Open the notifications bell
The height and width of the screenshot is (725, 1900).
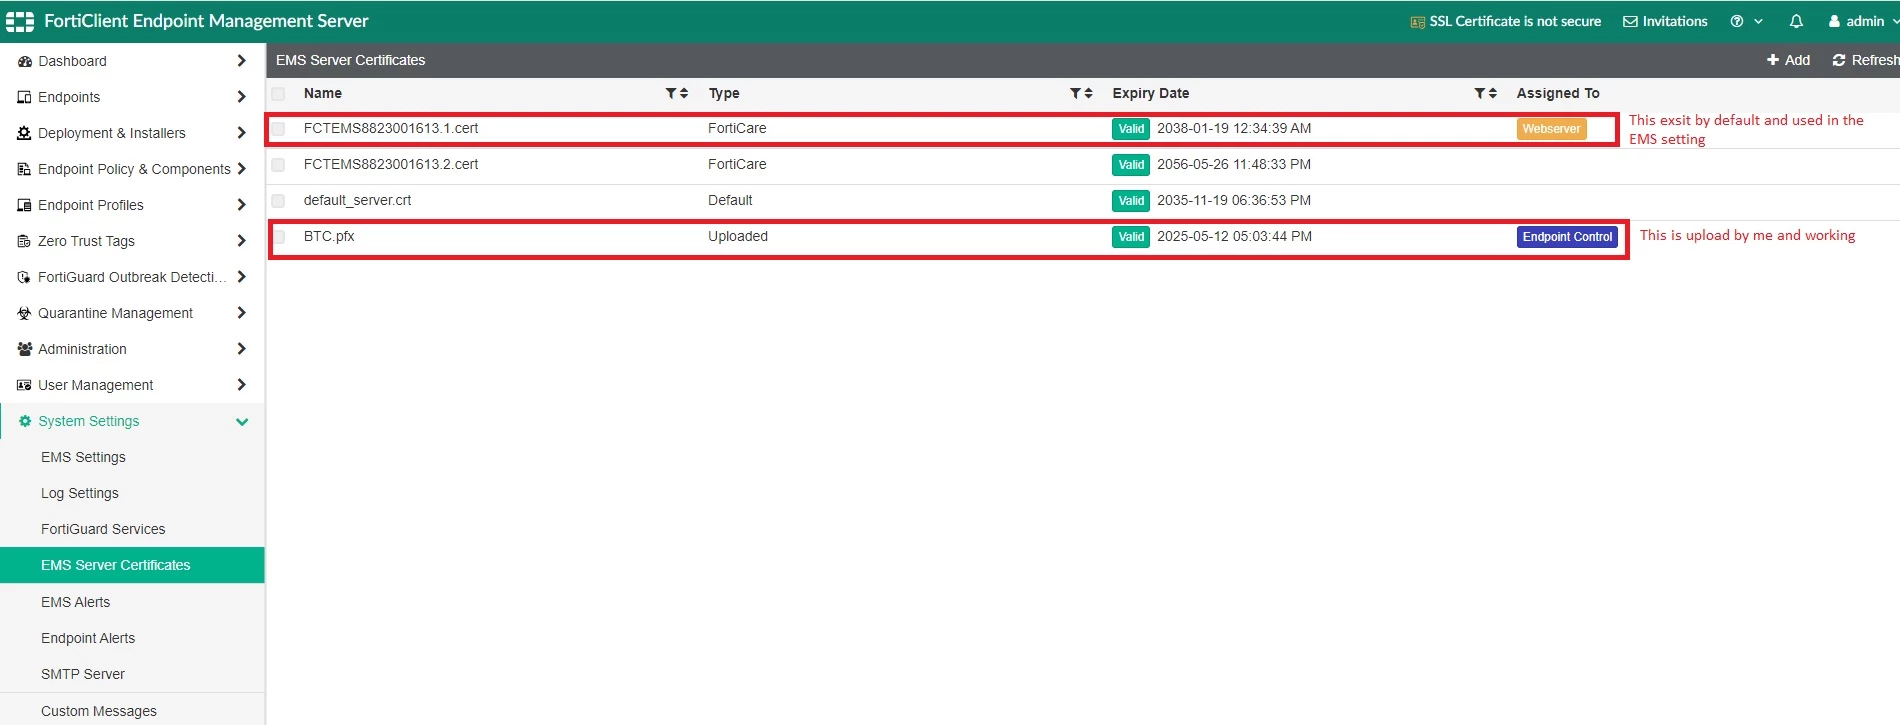pyautogui.click(x=1796, y=21)
